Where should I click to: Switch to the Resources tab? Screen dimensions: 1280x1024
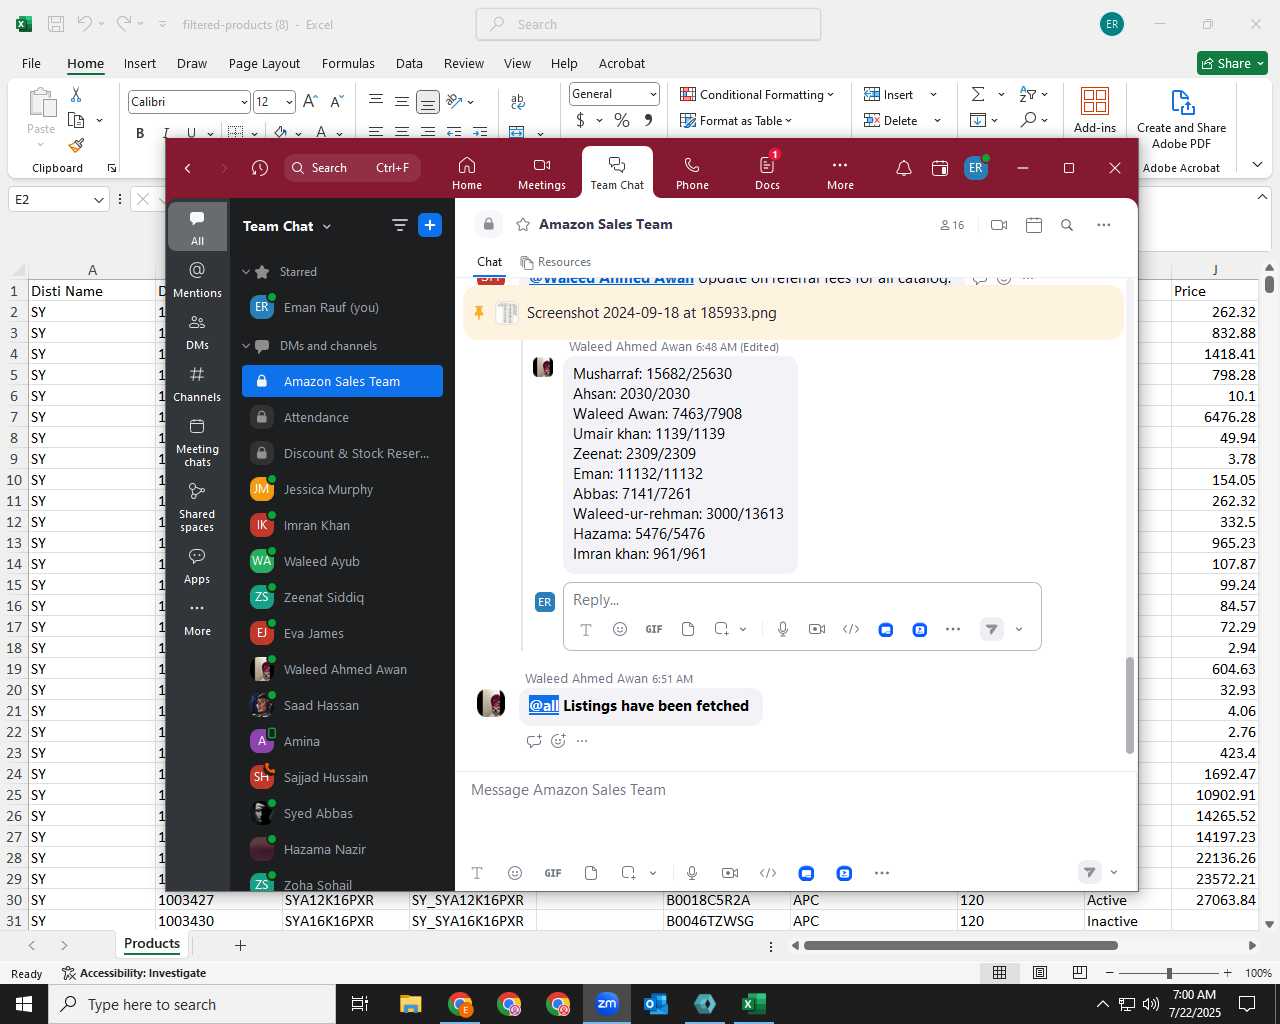(556, 262)
